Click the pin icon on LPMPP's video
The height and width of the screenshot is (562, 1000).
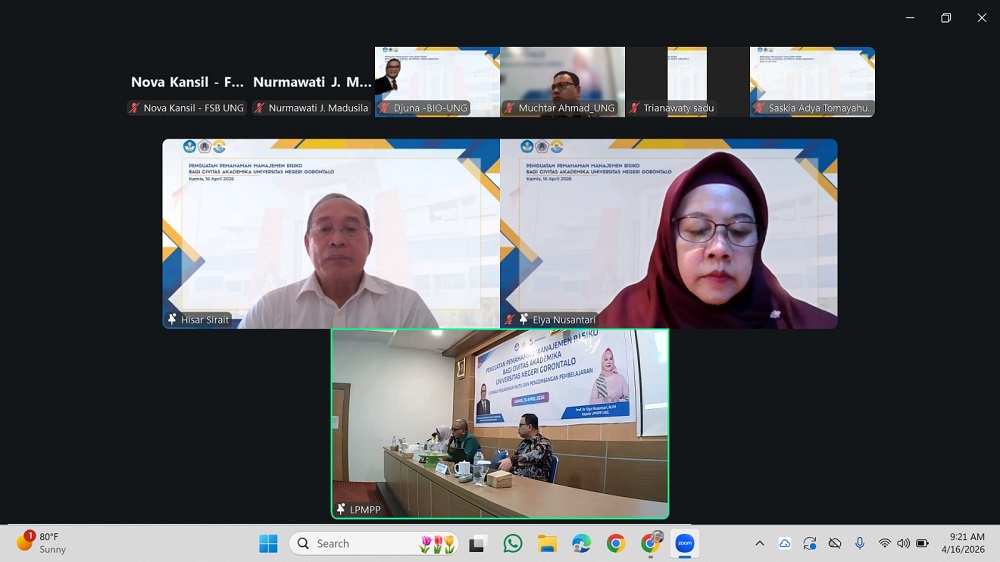pyautogui.click(x=341, y=509)
